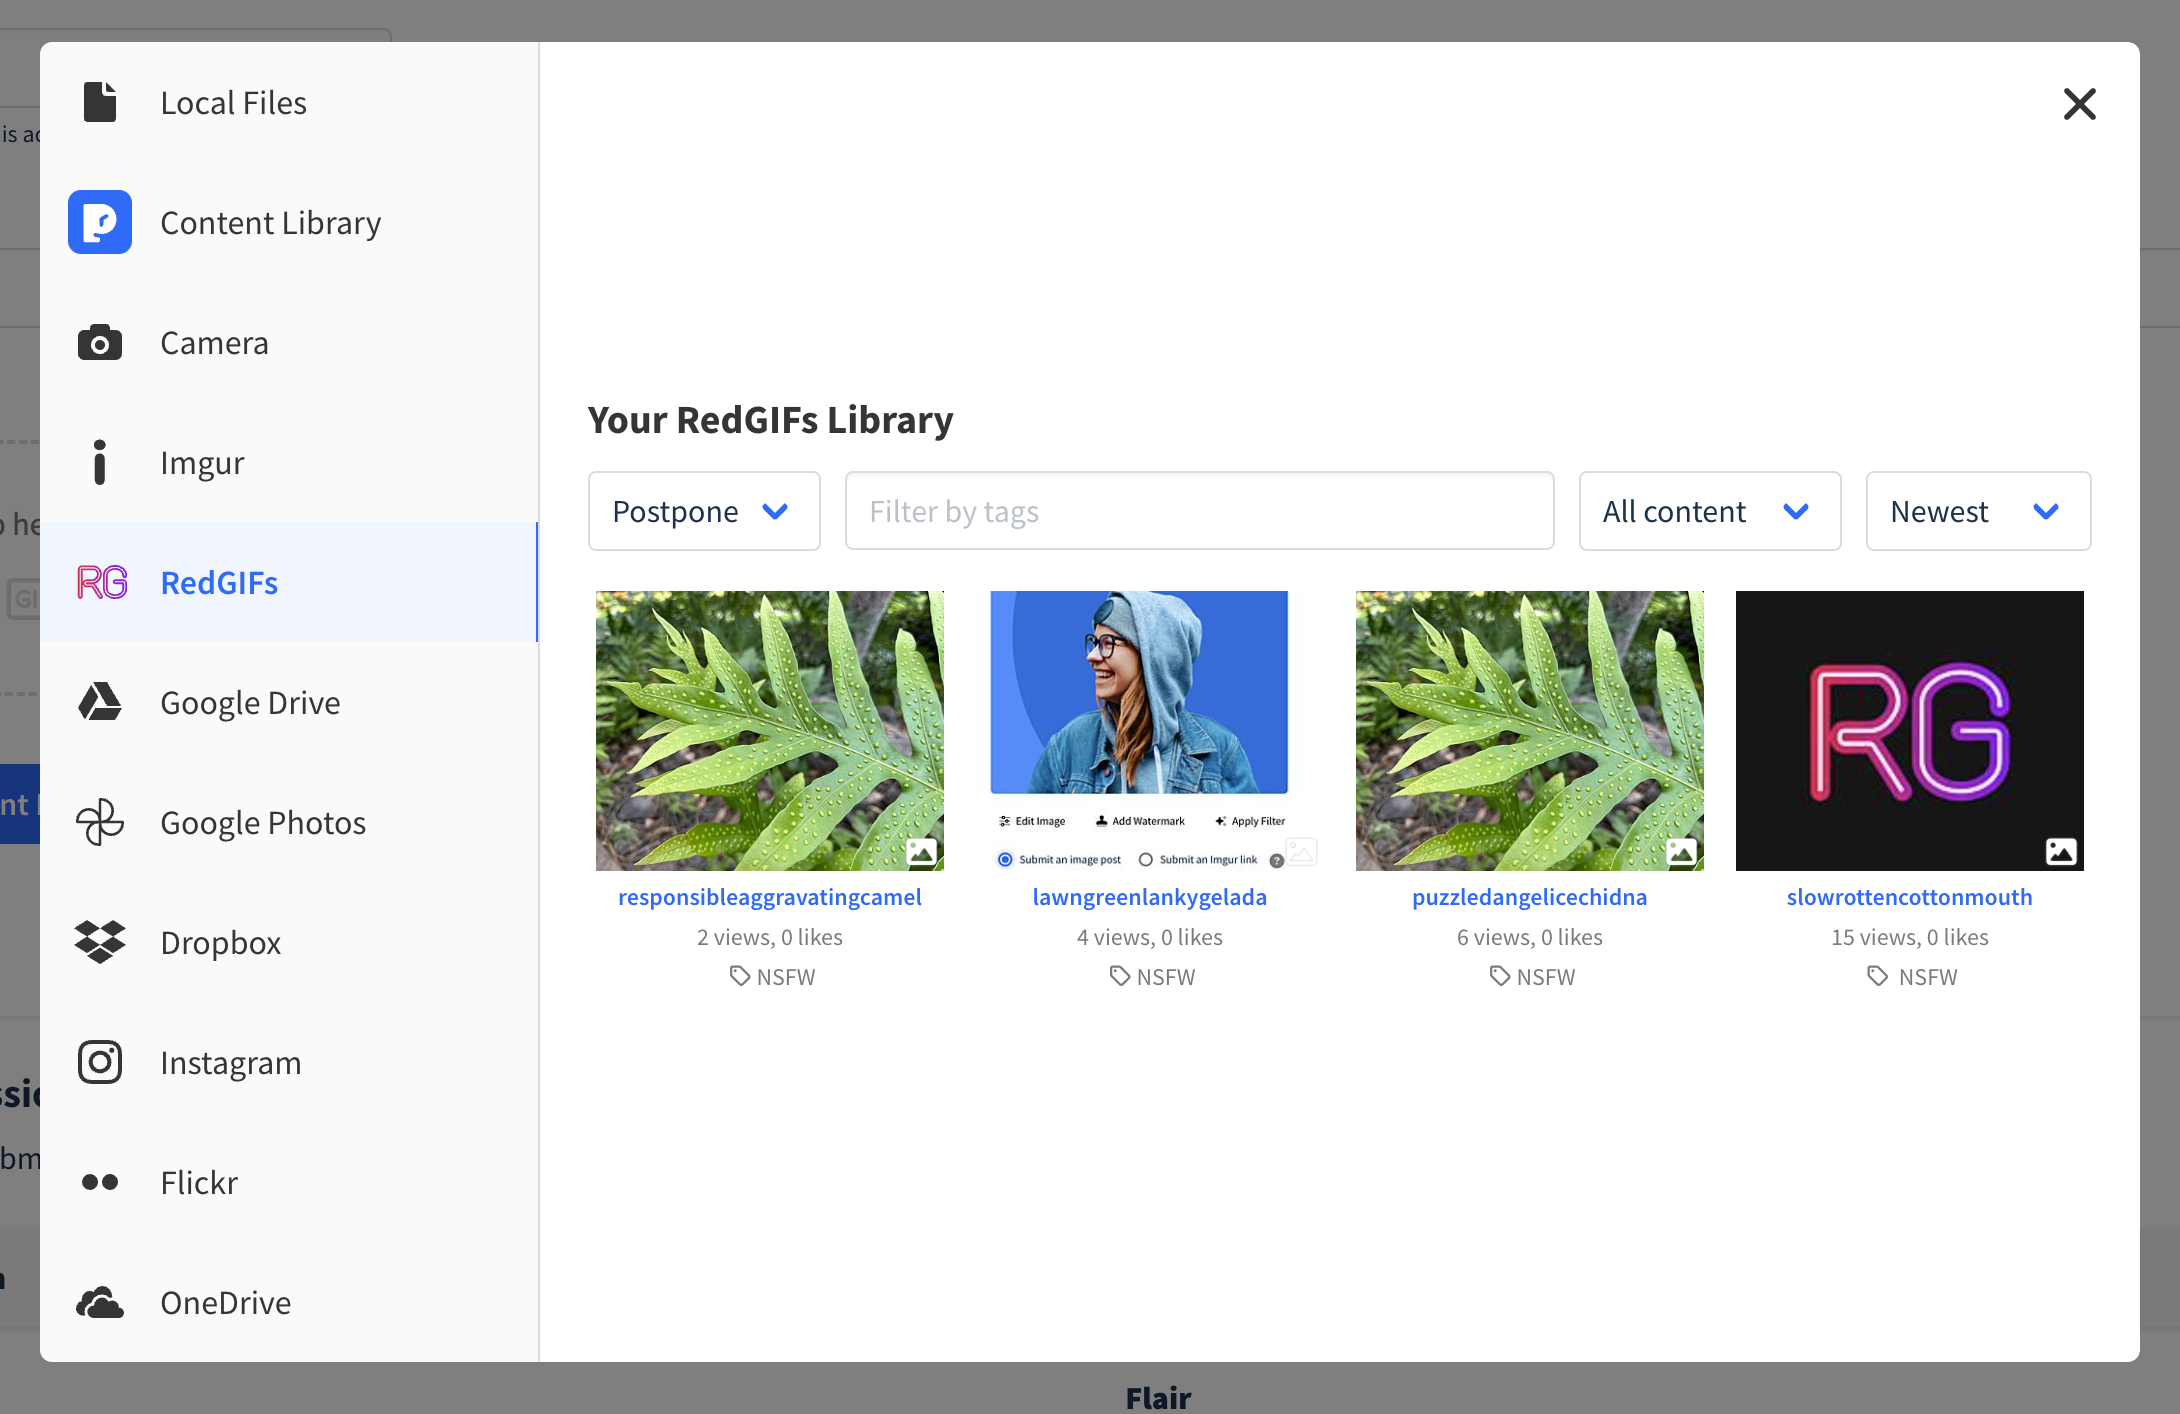Click the image badge on puzzledangelicechidna thumbnail
The width and height of the screenshot is (2180, 1414).
[x=1682, y=852]
